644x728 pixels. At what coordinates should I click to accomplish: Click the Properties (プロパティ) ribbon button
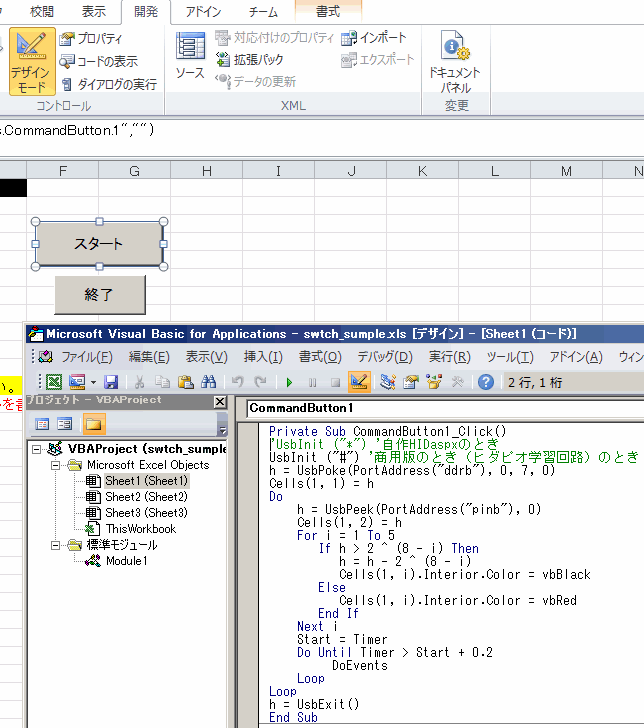click(x=91, y=39)
